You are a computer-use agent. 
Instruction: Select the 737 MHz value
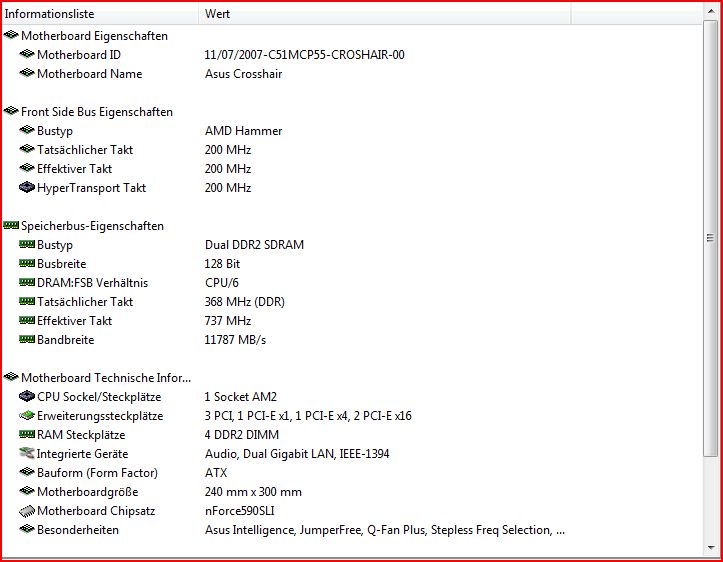pyautogui.click(x=228, y=321)
